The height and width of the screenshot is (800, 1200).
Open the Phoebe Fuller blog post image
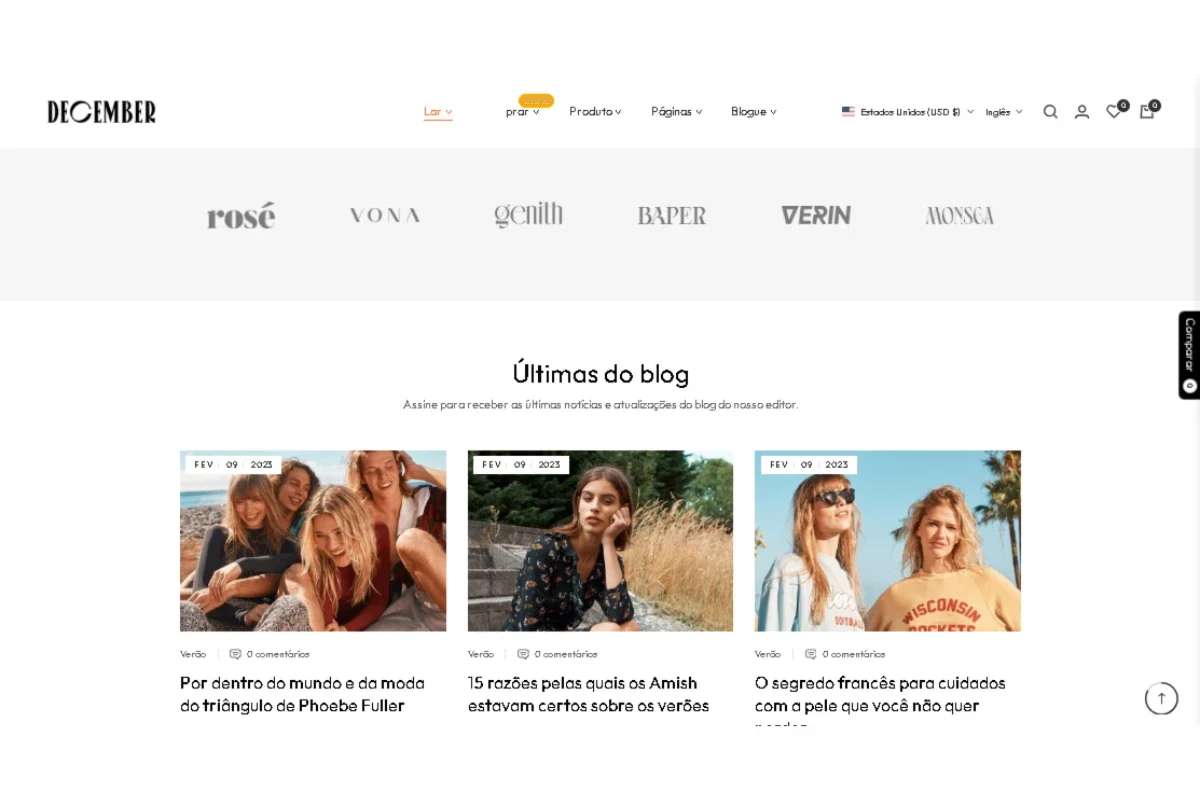click(313, 541)
